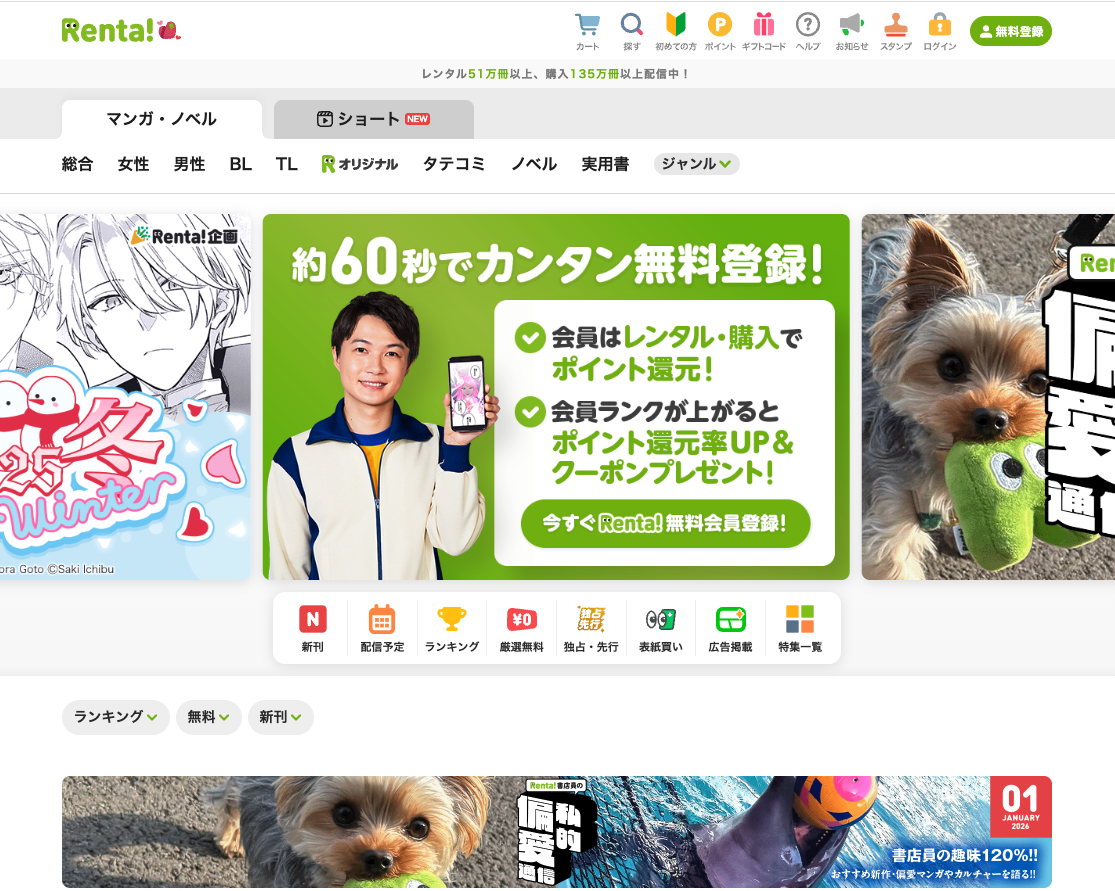
Task: Expand the 新刊 filter dropdown
Action: click(x=280, y=717)
